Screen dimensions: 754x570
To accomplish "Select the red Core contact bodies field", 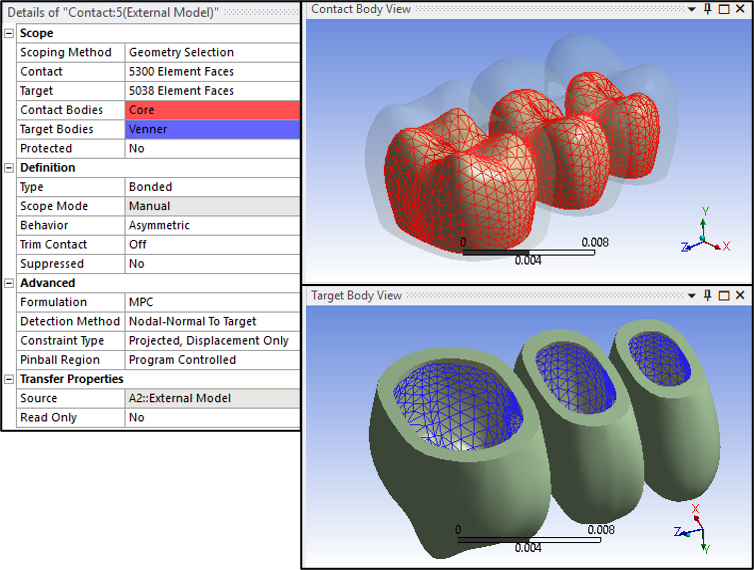I will click(x=212, y=110).
